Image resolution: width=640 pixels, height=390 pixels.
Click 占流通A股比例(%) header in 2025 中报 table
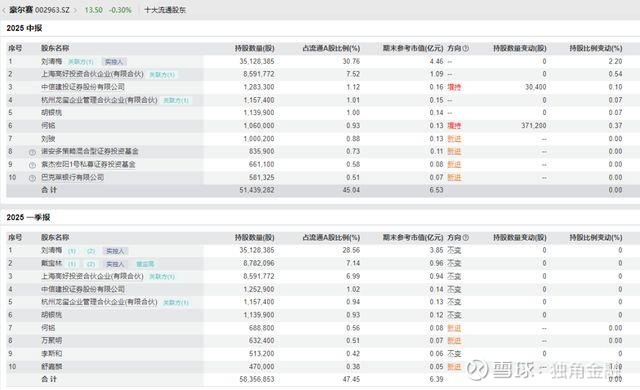coord(331,48)
